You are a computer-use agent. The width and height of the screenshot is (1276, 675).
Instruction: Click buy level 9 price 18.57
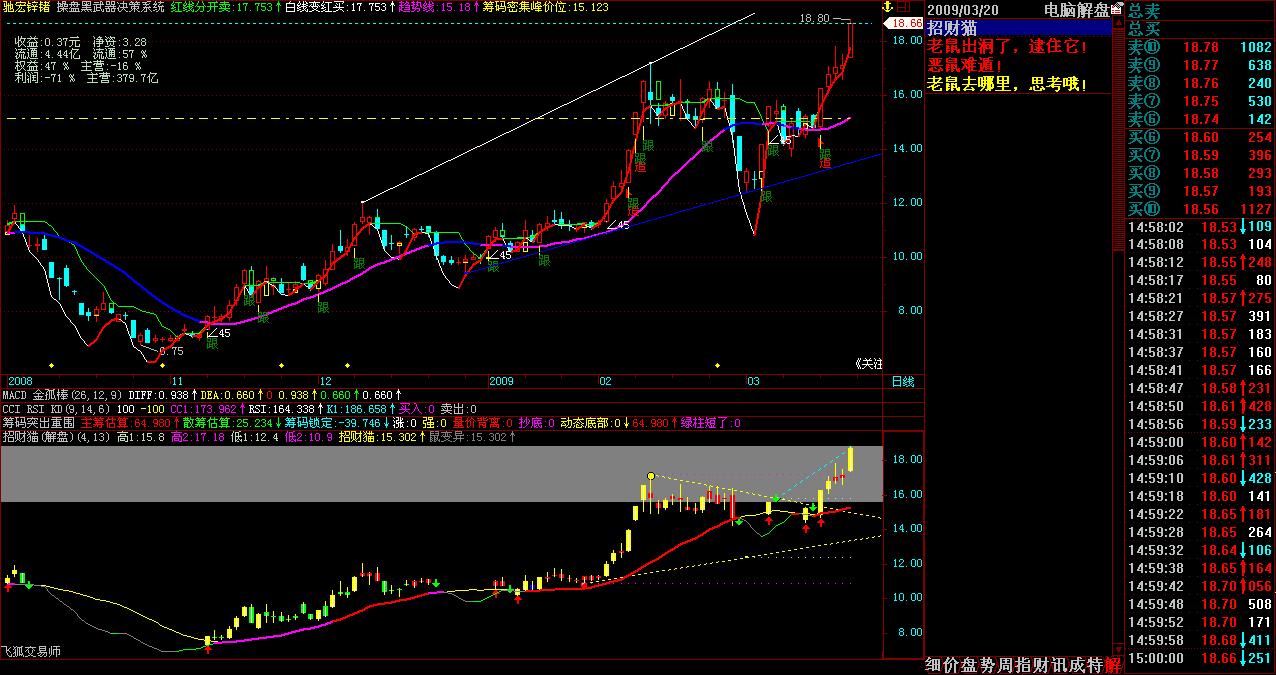[x=1201, y=191]
